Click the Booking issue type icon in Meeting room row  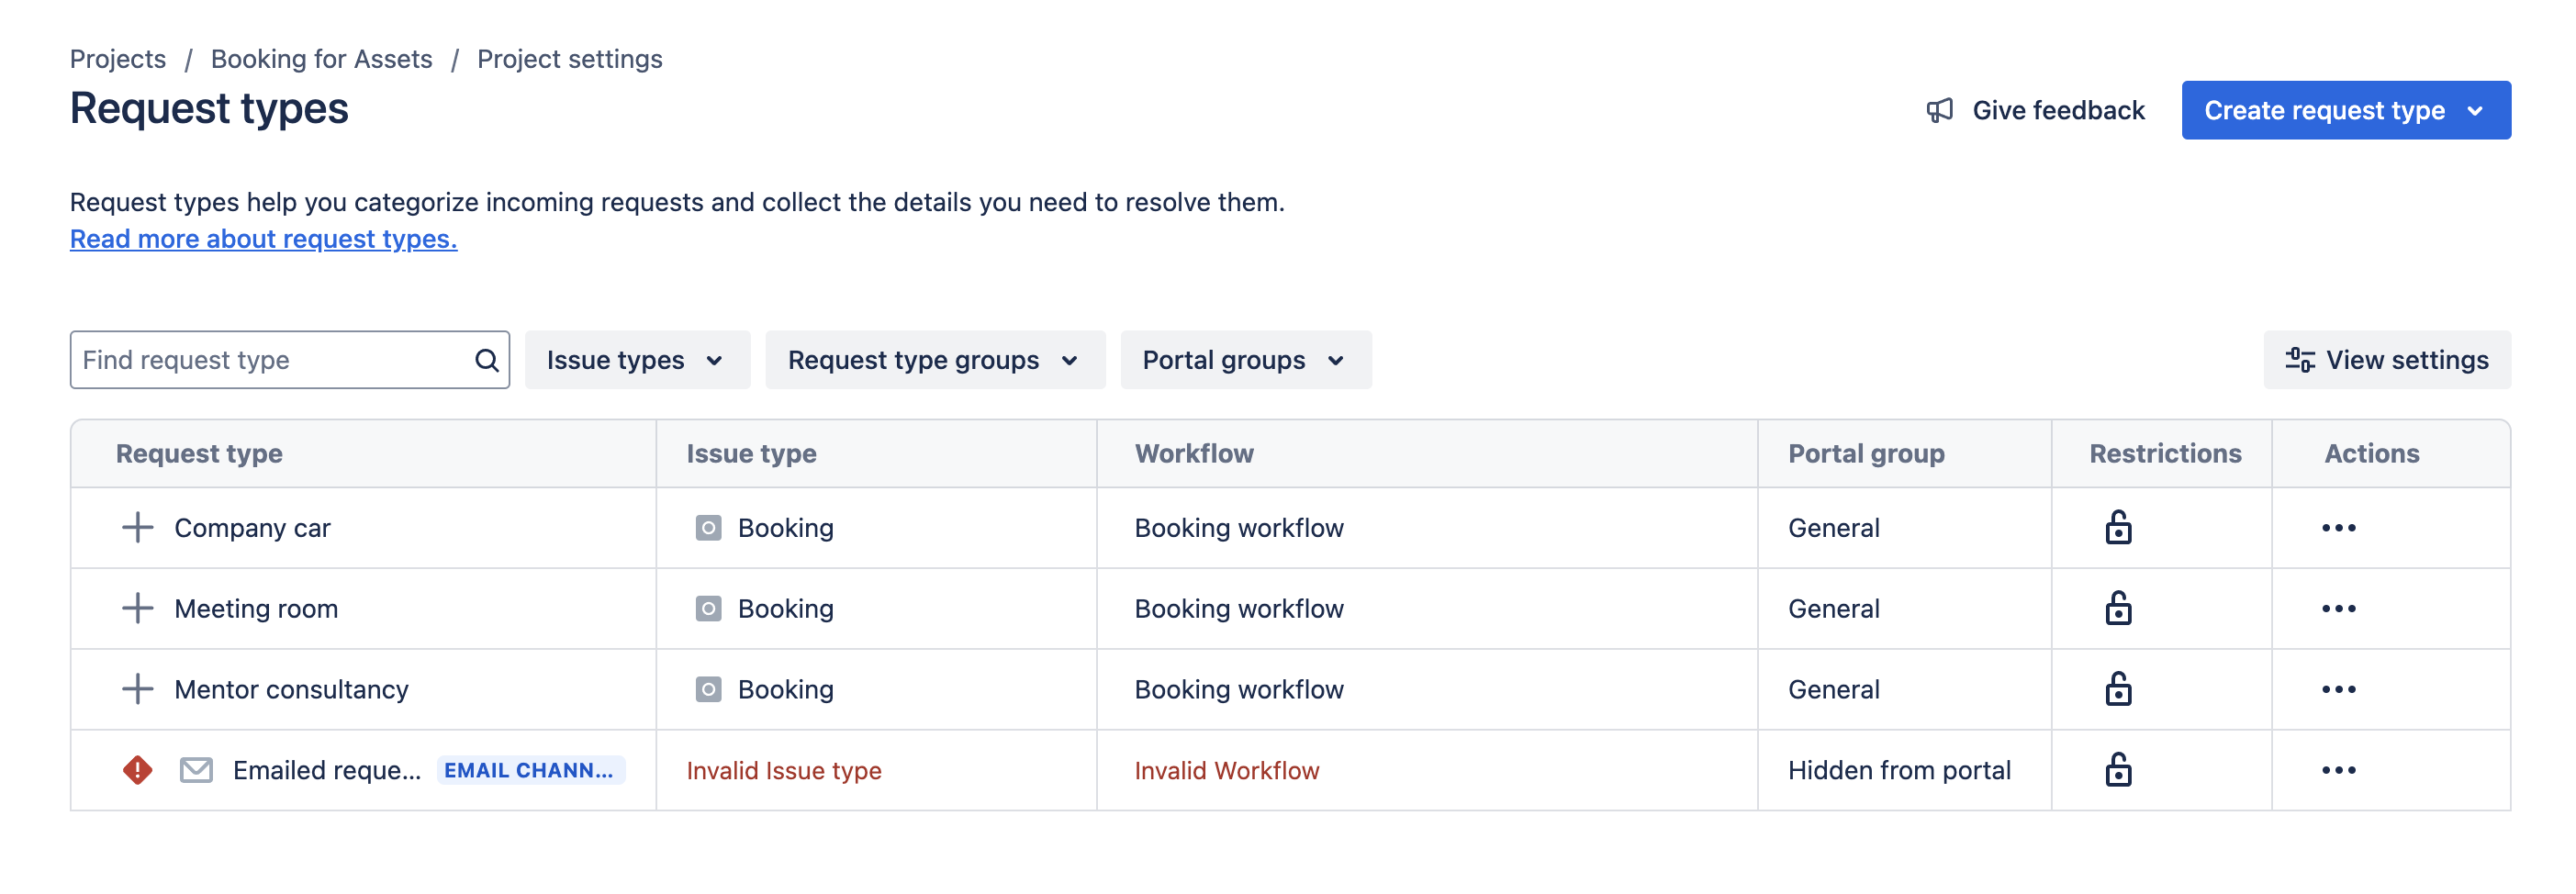708,609
